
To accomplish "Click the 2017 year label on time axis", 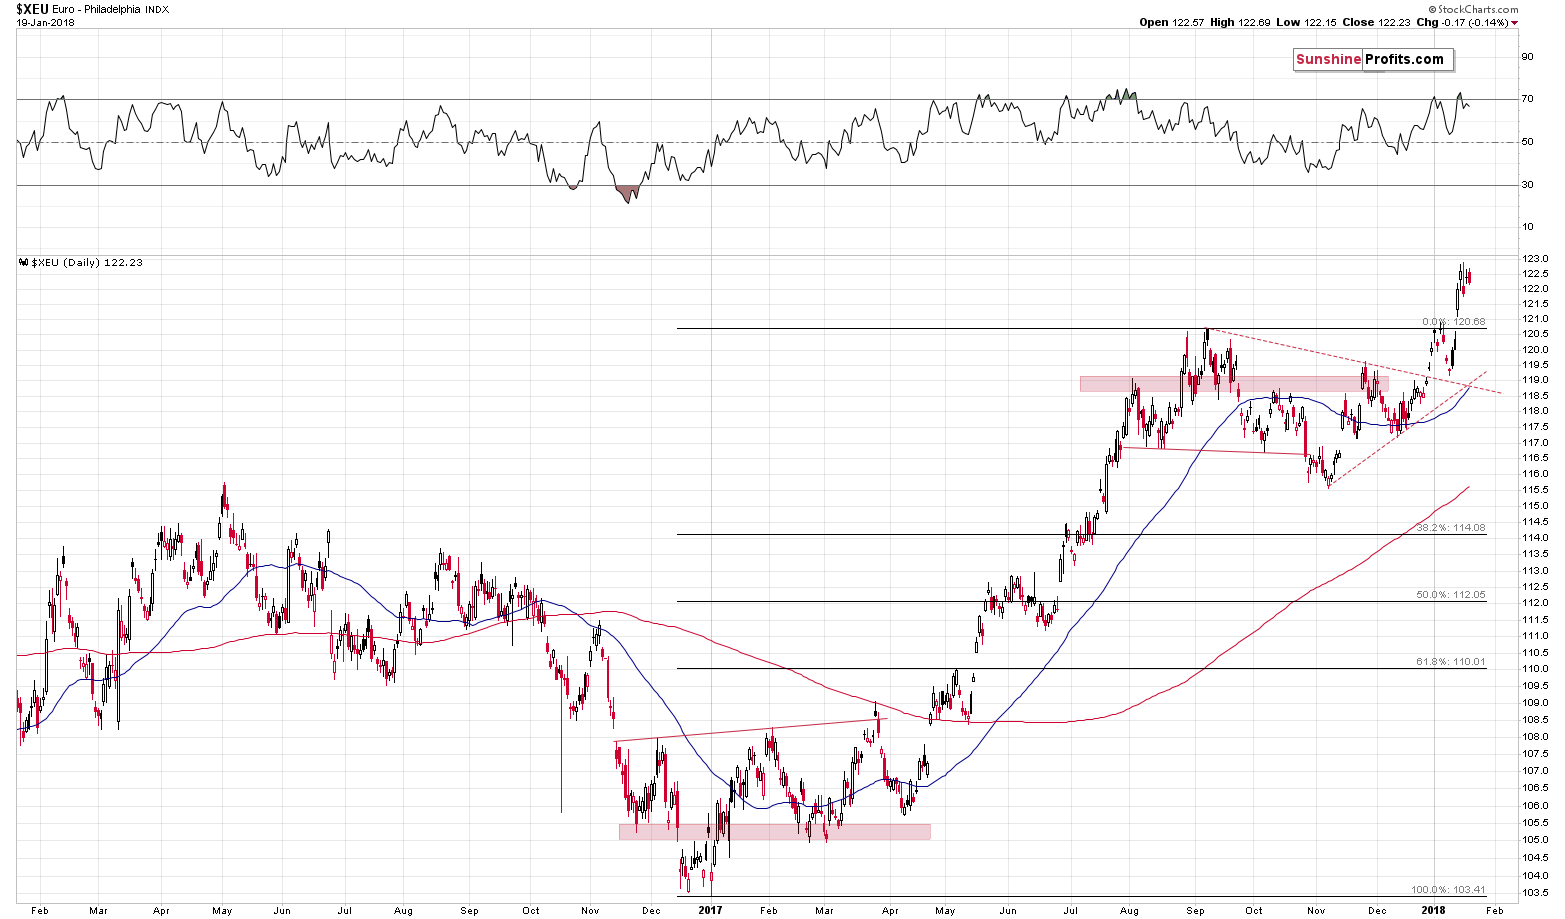I will tap(710, 910).
